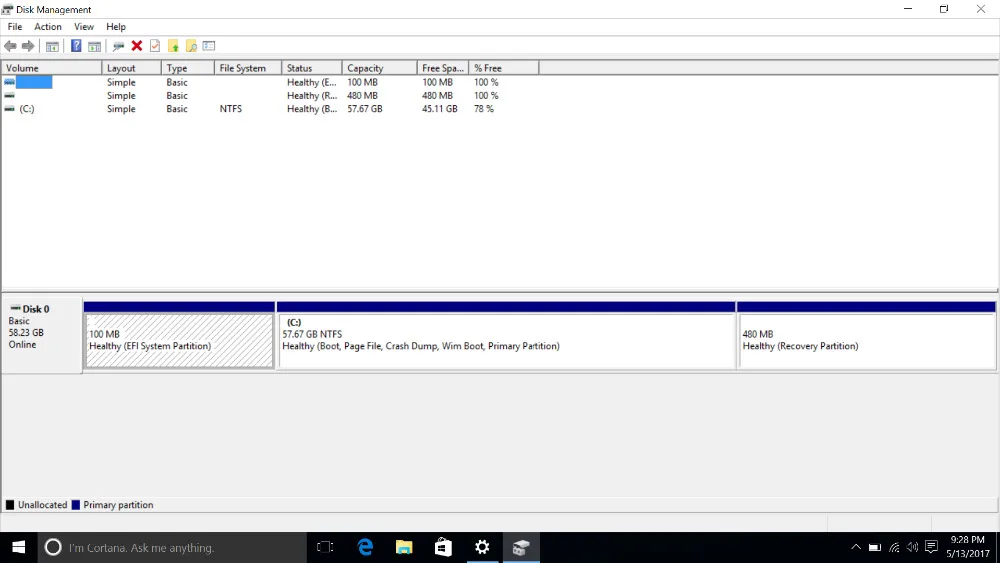Click the black Unallocated legend swatch

click(x=10, y=505)
